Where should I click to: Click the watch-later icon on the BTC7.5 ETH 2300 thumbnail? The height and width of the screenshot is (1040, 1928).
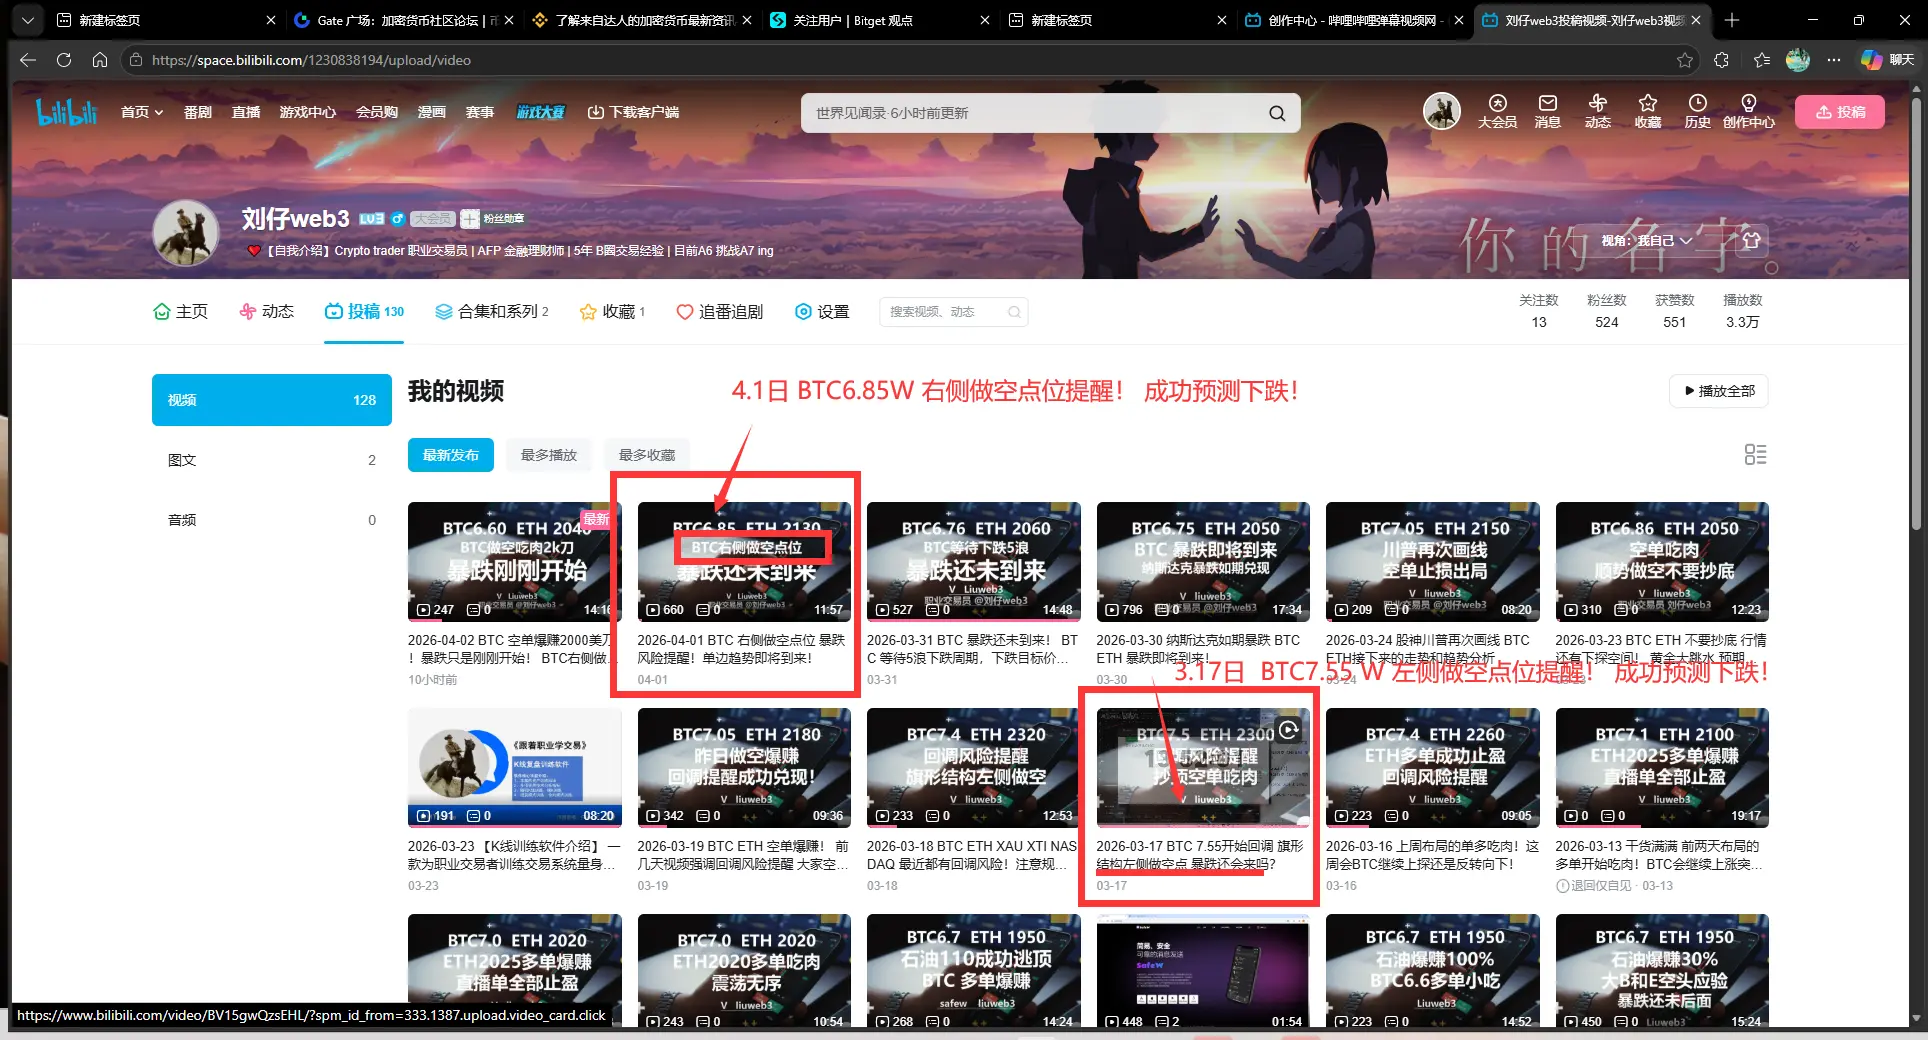[x=1289, y=730]
